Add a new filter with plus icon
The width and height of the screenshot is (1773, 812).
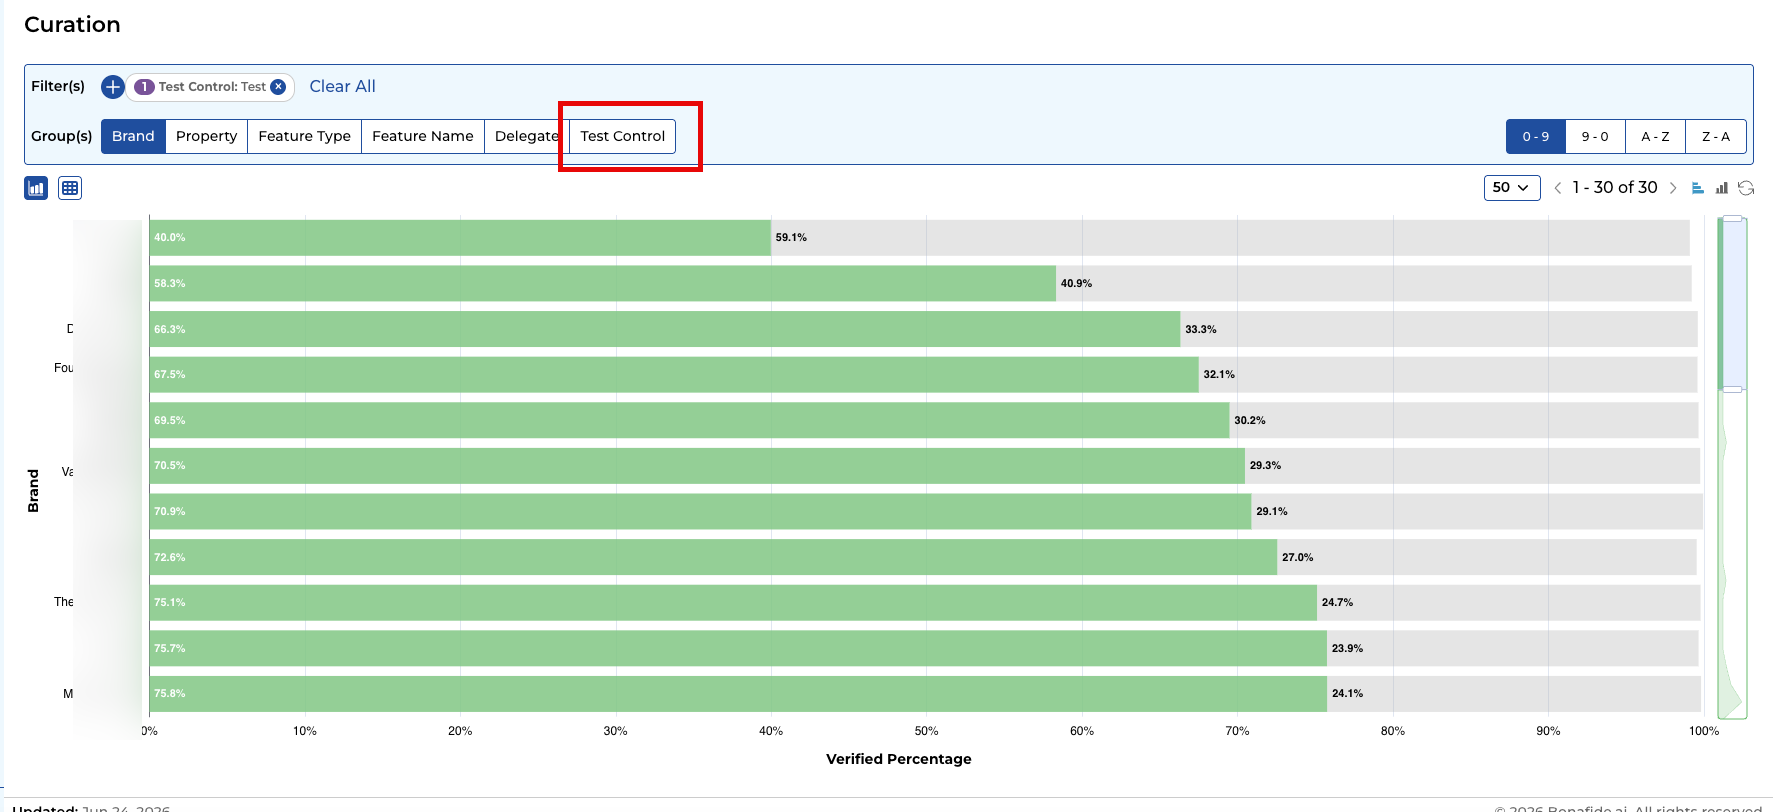pos(113,87)
